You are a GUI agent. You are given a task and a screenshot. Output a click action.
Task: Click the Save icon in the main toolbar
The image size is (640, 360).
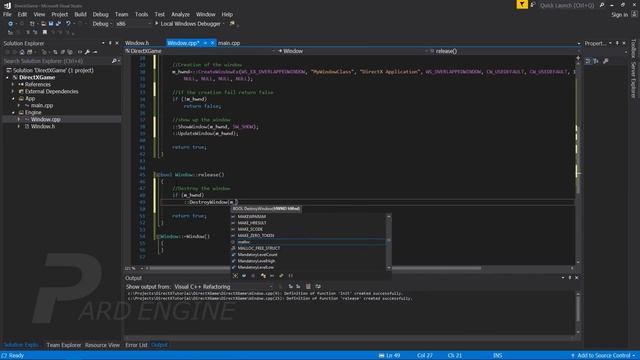pos(51,24)
